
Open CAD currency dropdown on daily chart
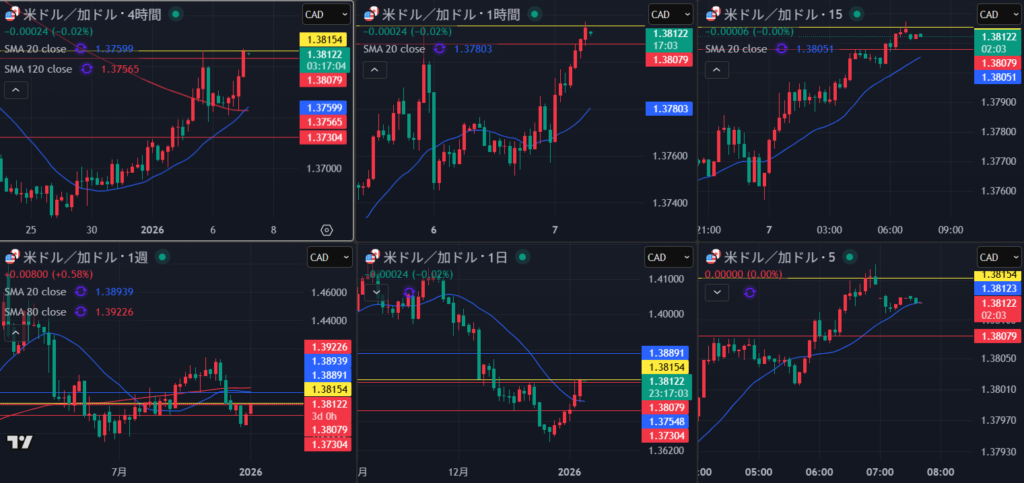(x=664, y=258)
